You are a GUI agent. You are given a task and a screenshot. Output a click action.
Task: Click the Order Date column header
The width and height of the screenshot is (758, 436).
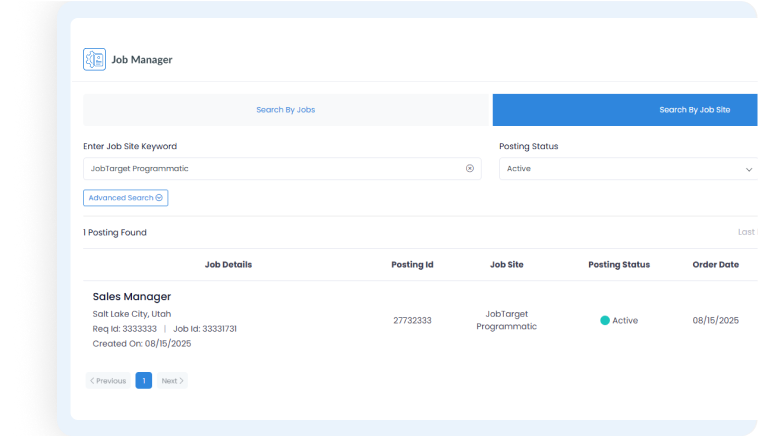715,264
